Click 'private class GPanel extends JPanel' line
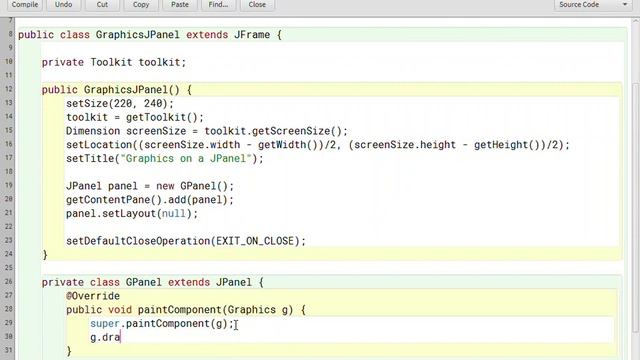 click(153, 282)
